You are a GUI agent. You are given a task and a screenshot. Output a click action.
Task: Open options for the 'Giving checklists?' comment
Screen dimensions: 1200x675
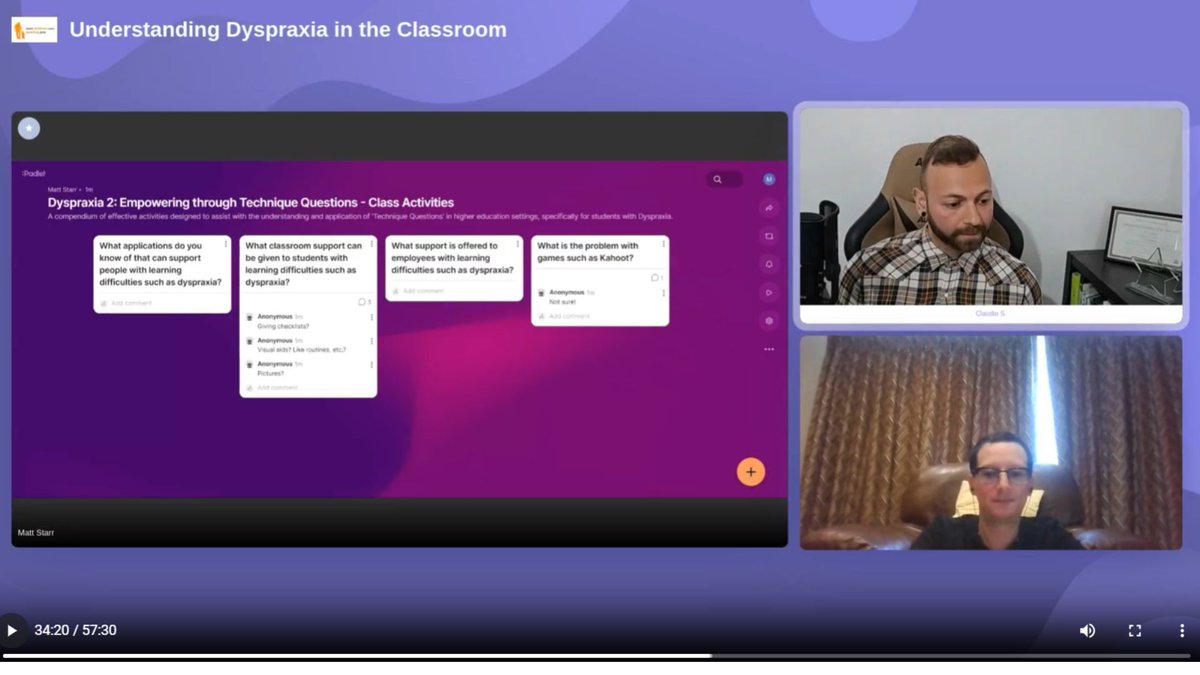(371, 317)
